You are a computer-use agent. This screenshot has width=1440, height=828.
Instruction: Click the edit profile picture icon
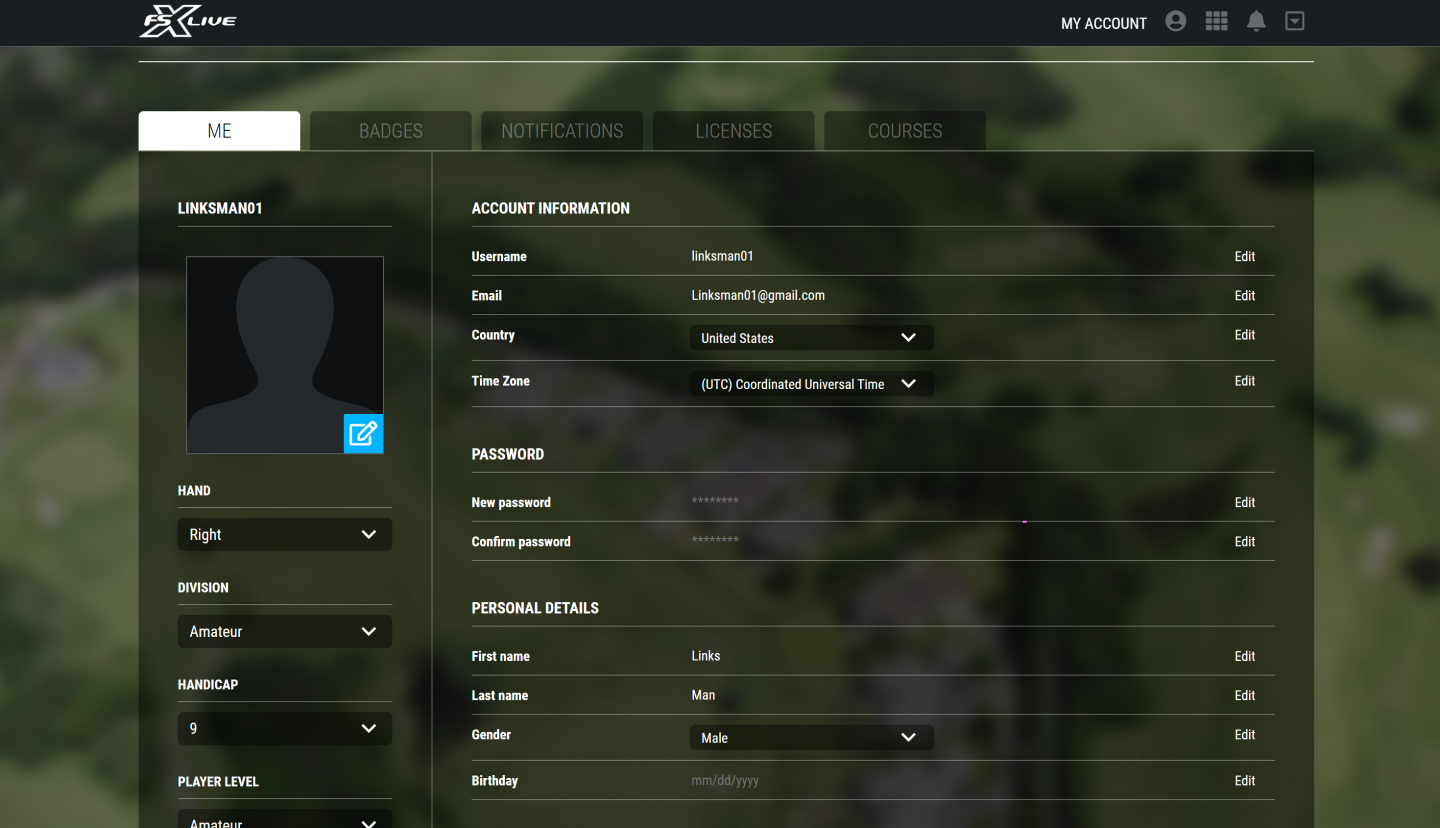click(x=364, y=433)
